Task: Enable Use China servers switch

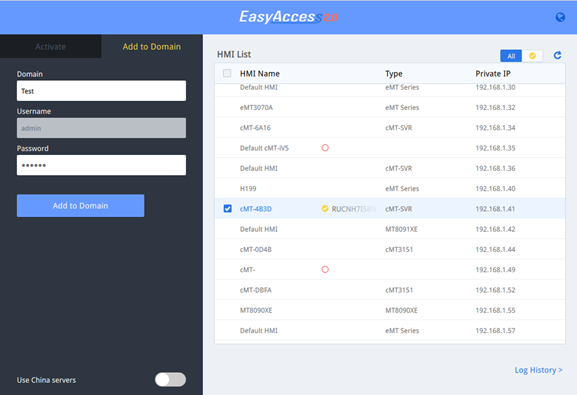Action: click(x=170, y=380)
